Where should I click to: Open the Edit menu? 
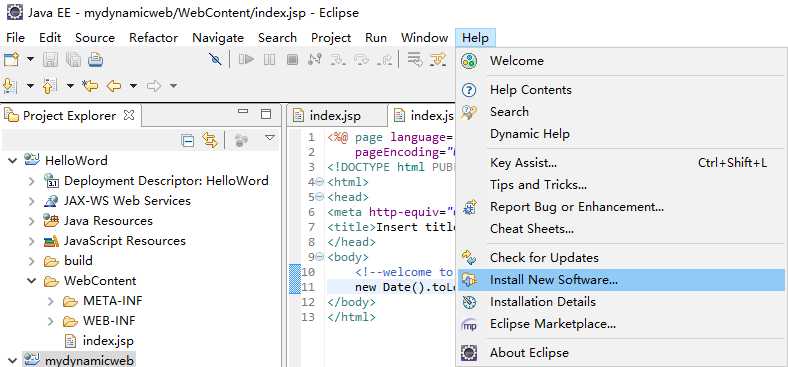50,38
